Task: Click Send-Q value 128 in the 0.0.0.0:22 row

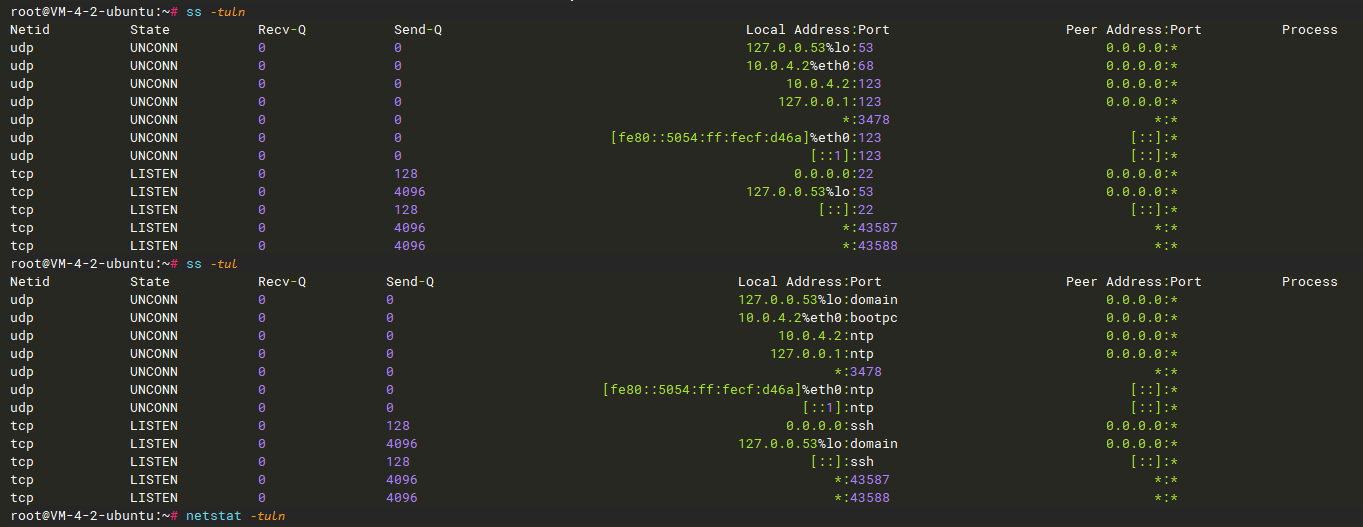Action: 406,174
